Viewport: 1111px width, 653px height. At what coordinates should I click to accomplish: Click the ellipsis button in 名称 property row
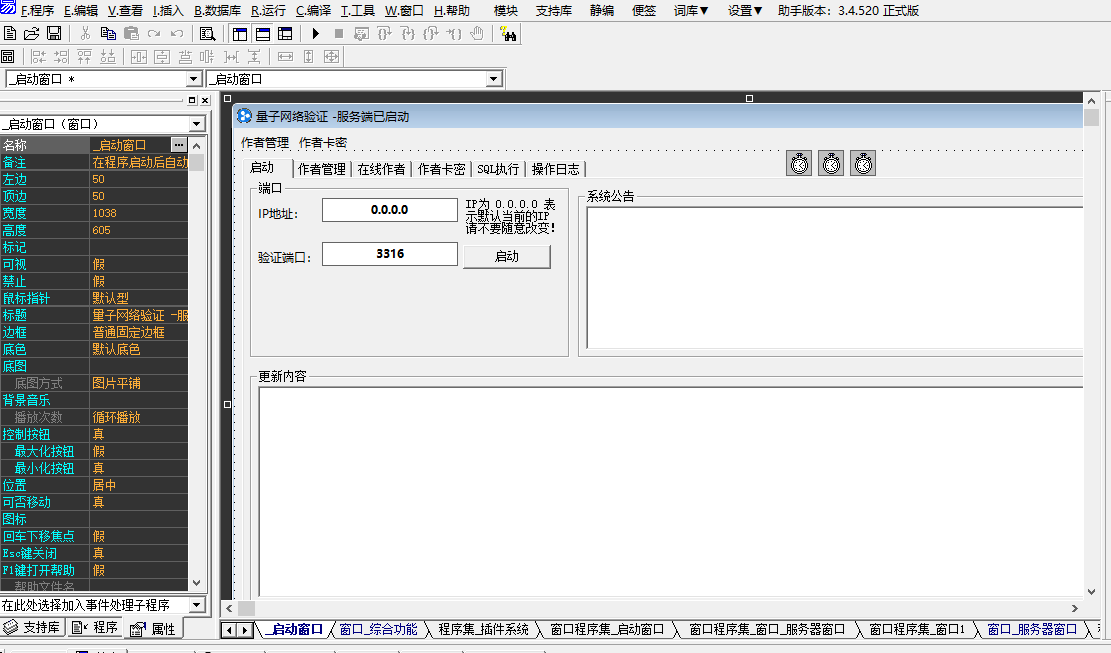[179, 145]
